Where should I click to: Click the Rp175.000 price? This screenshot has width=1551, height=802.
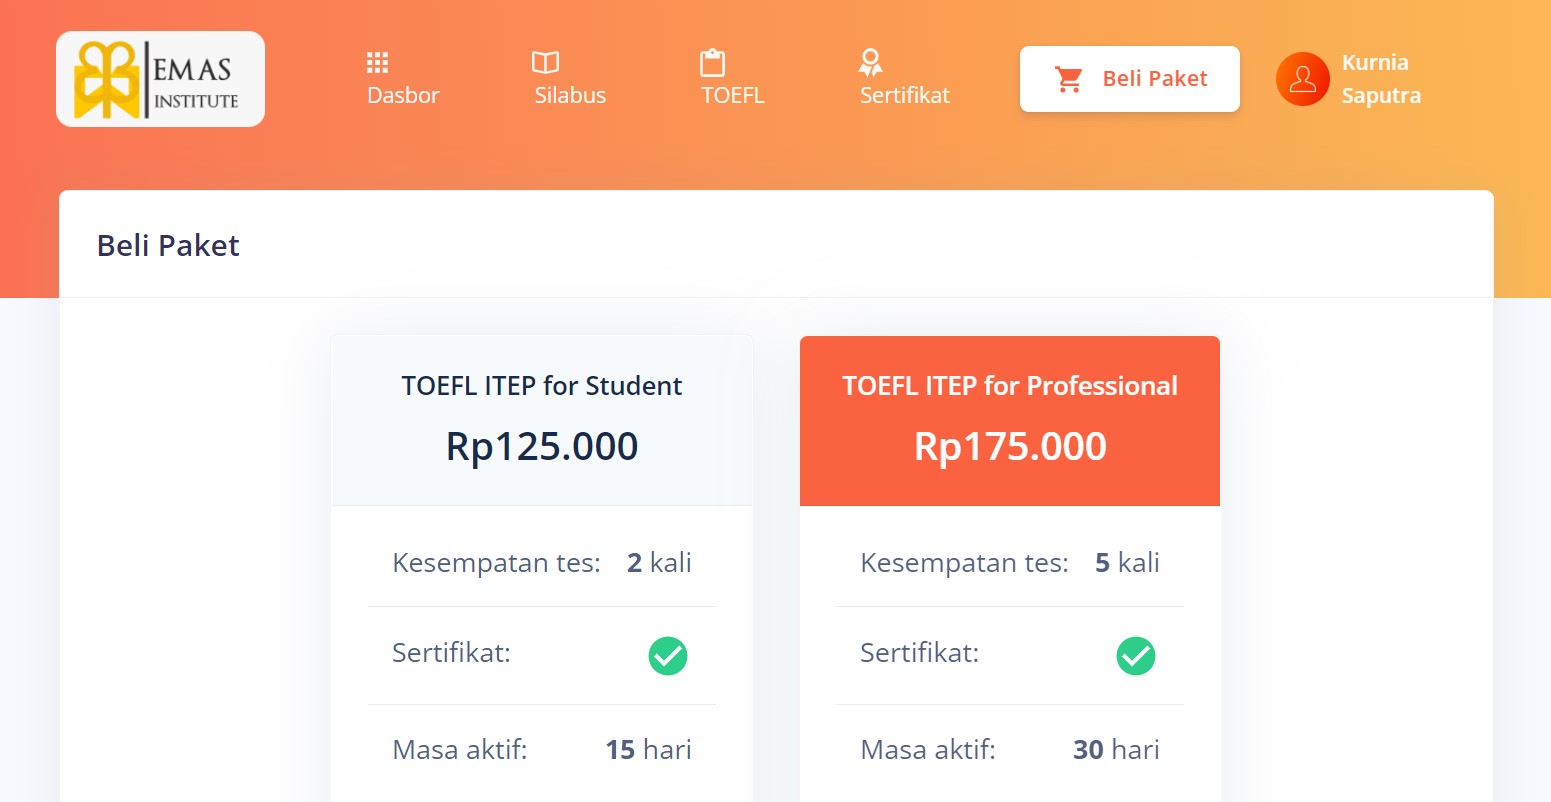[x=1010, y=446]
